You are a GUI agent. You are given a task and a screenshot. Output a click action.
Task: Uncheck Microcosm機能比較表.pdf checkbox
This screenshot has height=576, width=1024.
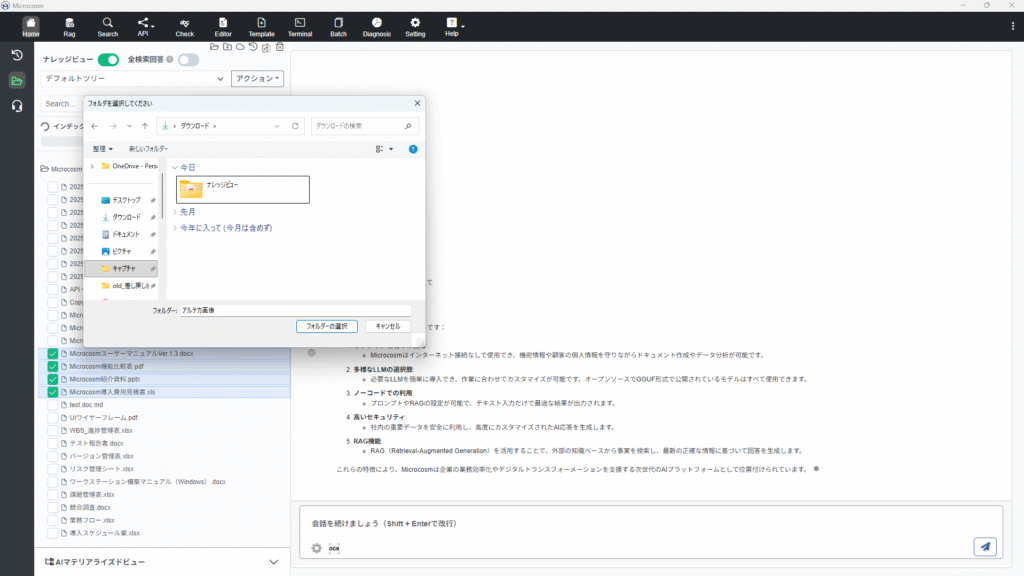(x=53, y=367)
